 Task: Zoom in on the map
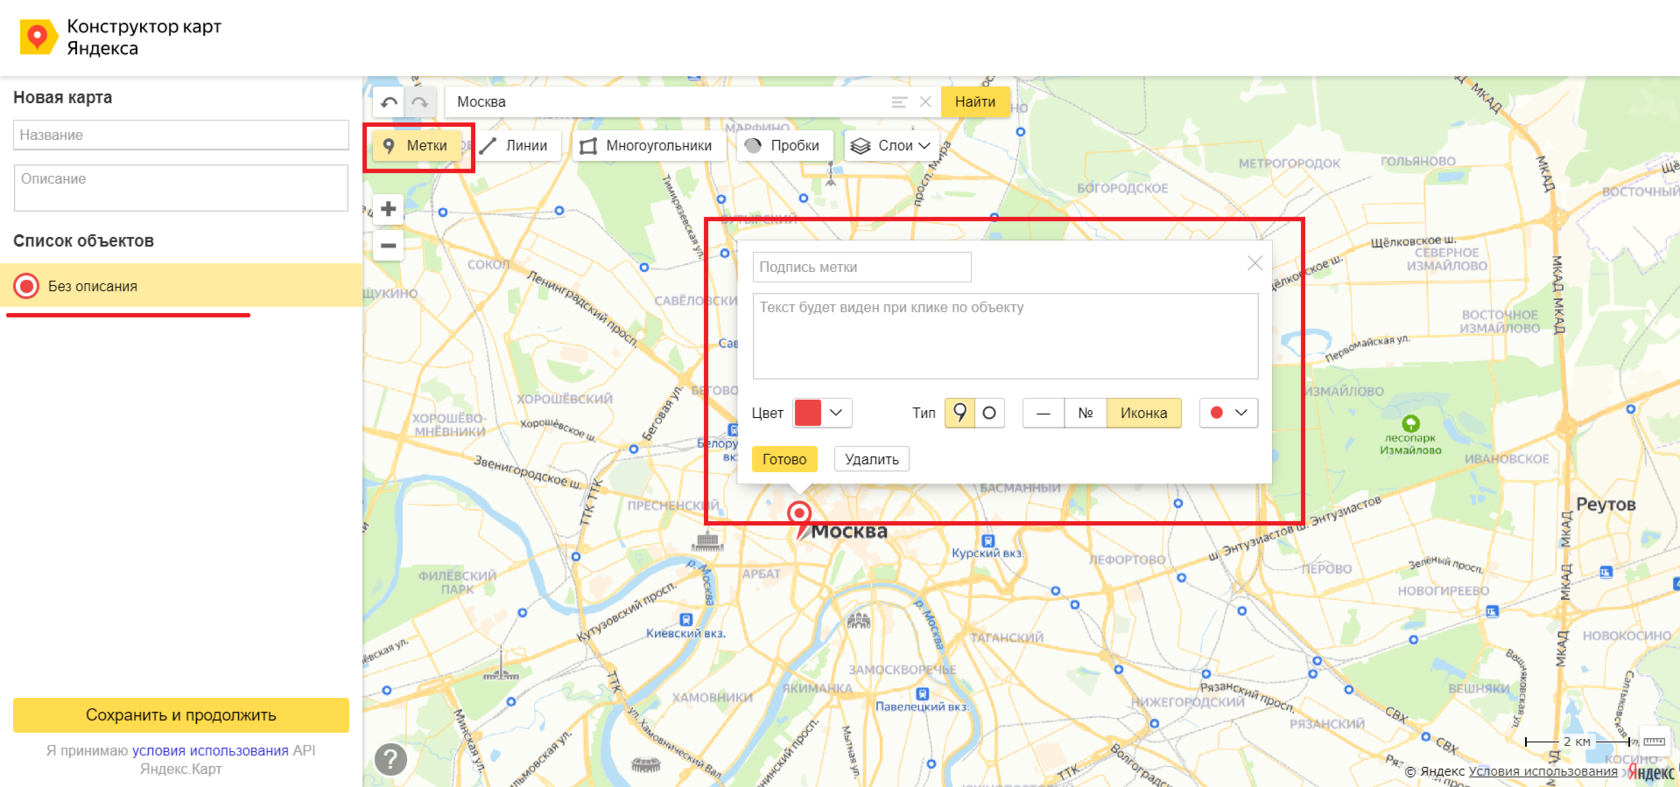pyautogui.click(x=388, y=209)
